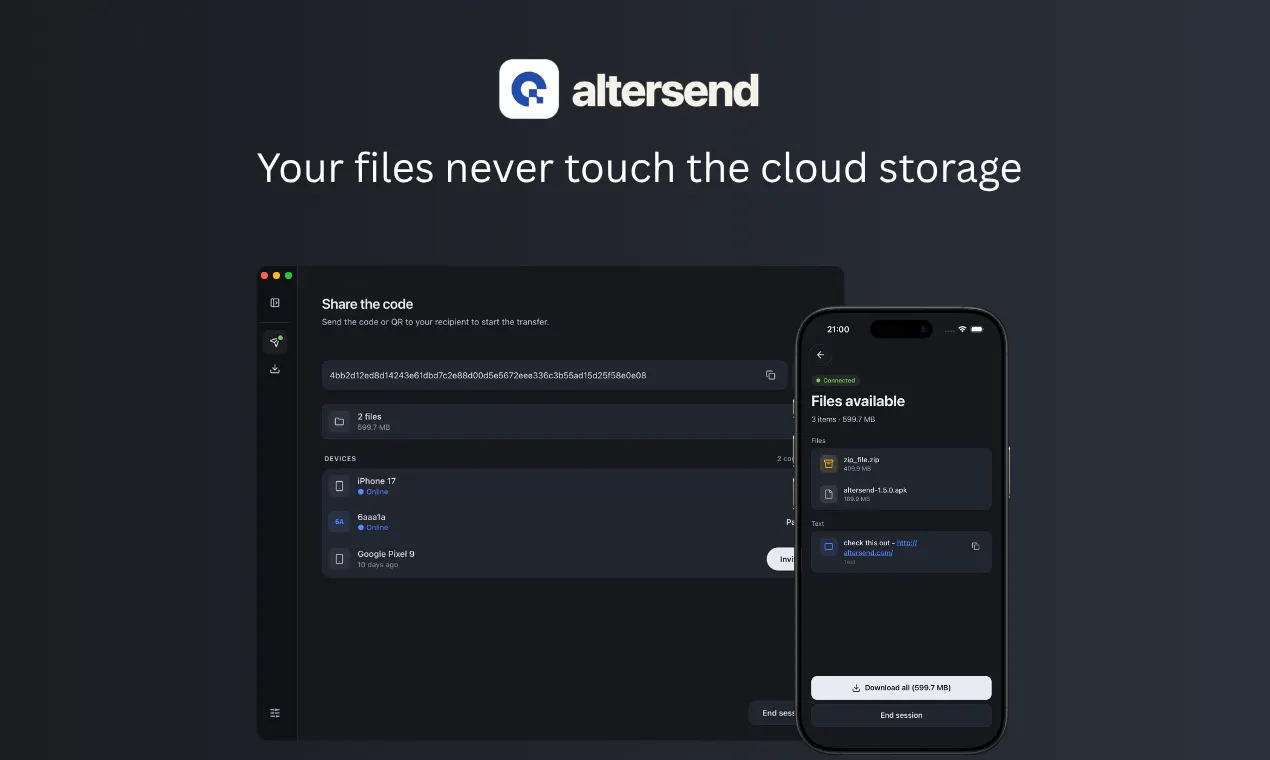1270x760 pixels.
Task: Toggle the sidebar panel icon in desktop app
Action: coord(275,303)
